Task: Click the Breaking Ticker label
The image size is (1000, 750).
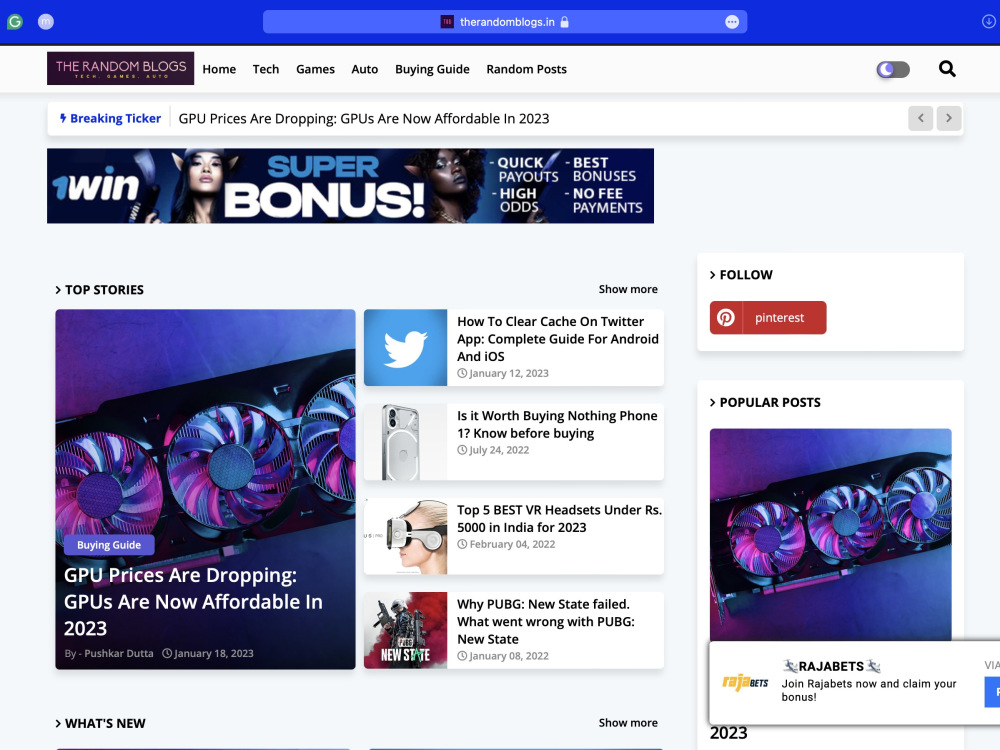Action: pyautogui.click(x=110, y=119)
